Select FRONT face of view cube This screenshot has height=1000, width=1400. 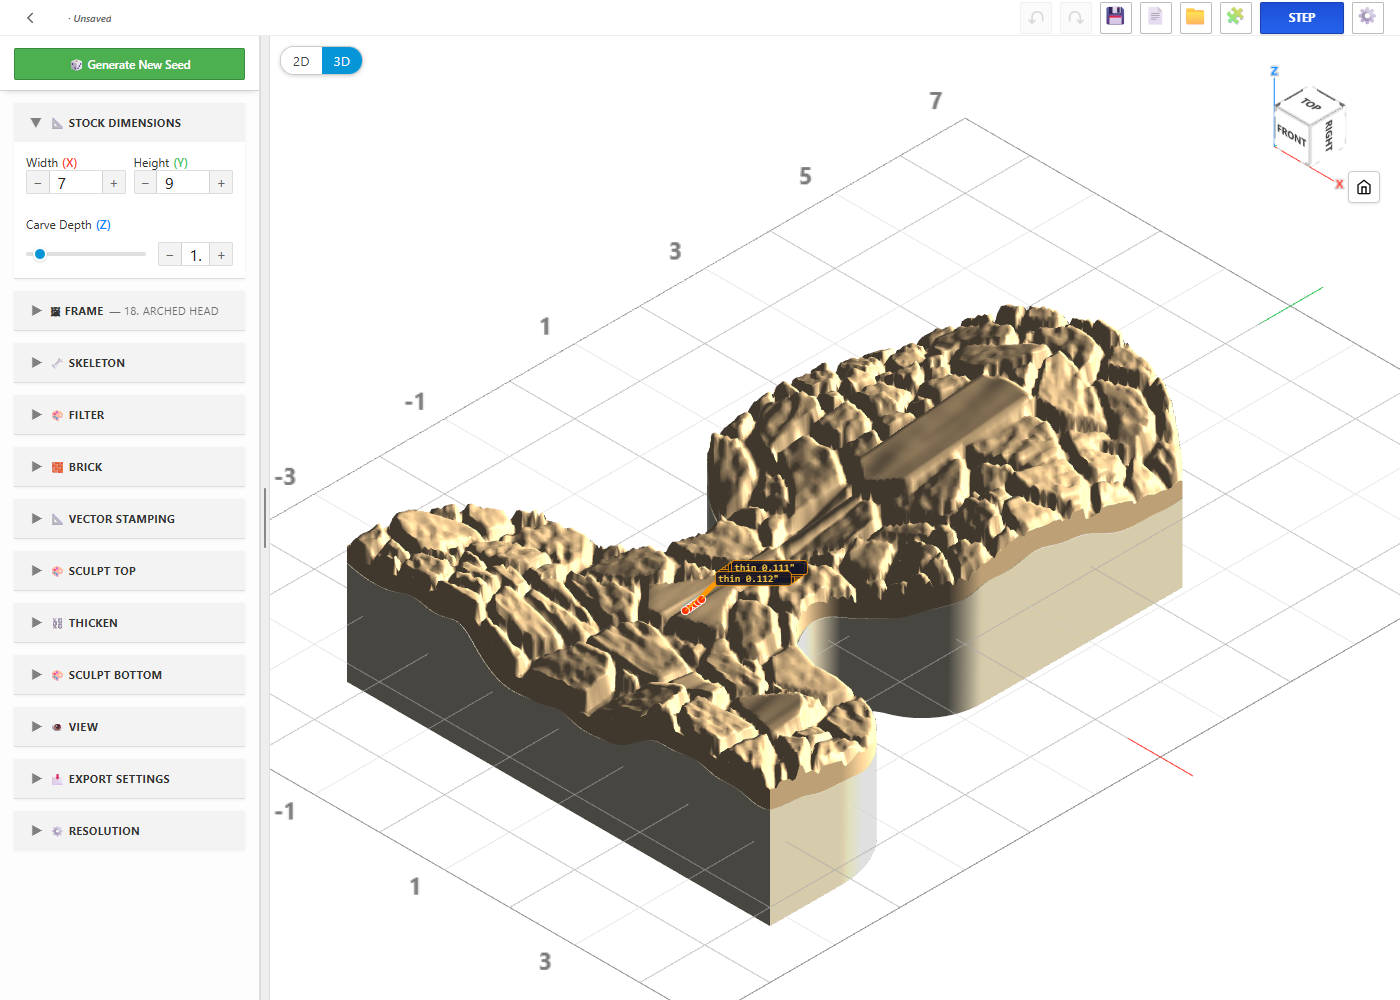(1292, 135)
